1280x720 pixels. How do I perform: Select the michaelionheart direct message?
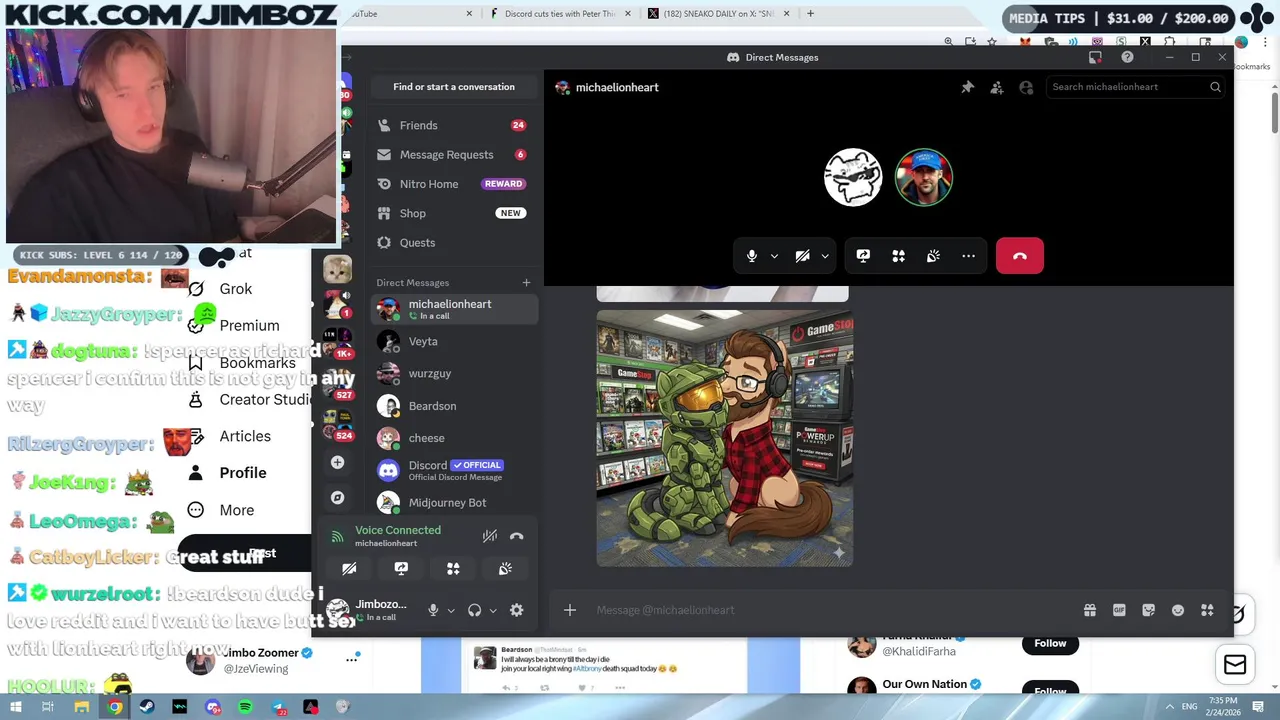click(453, 309)
